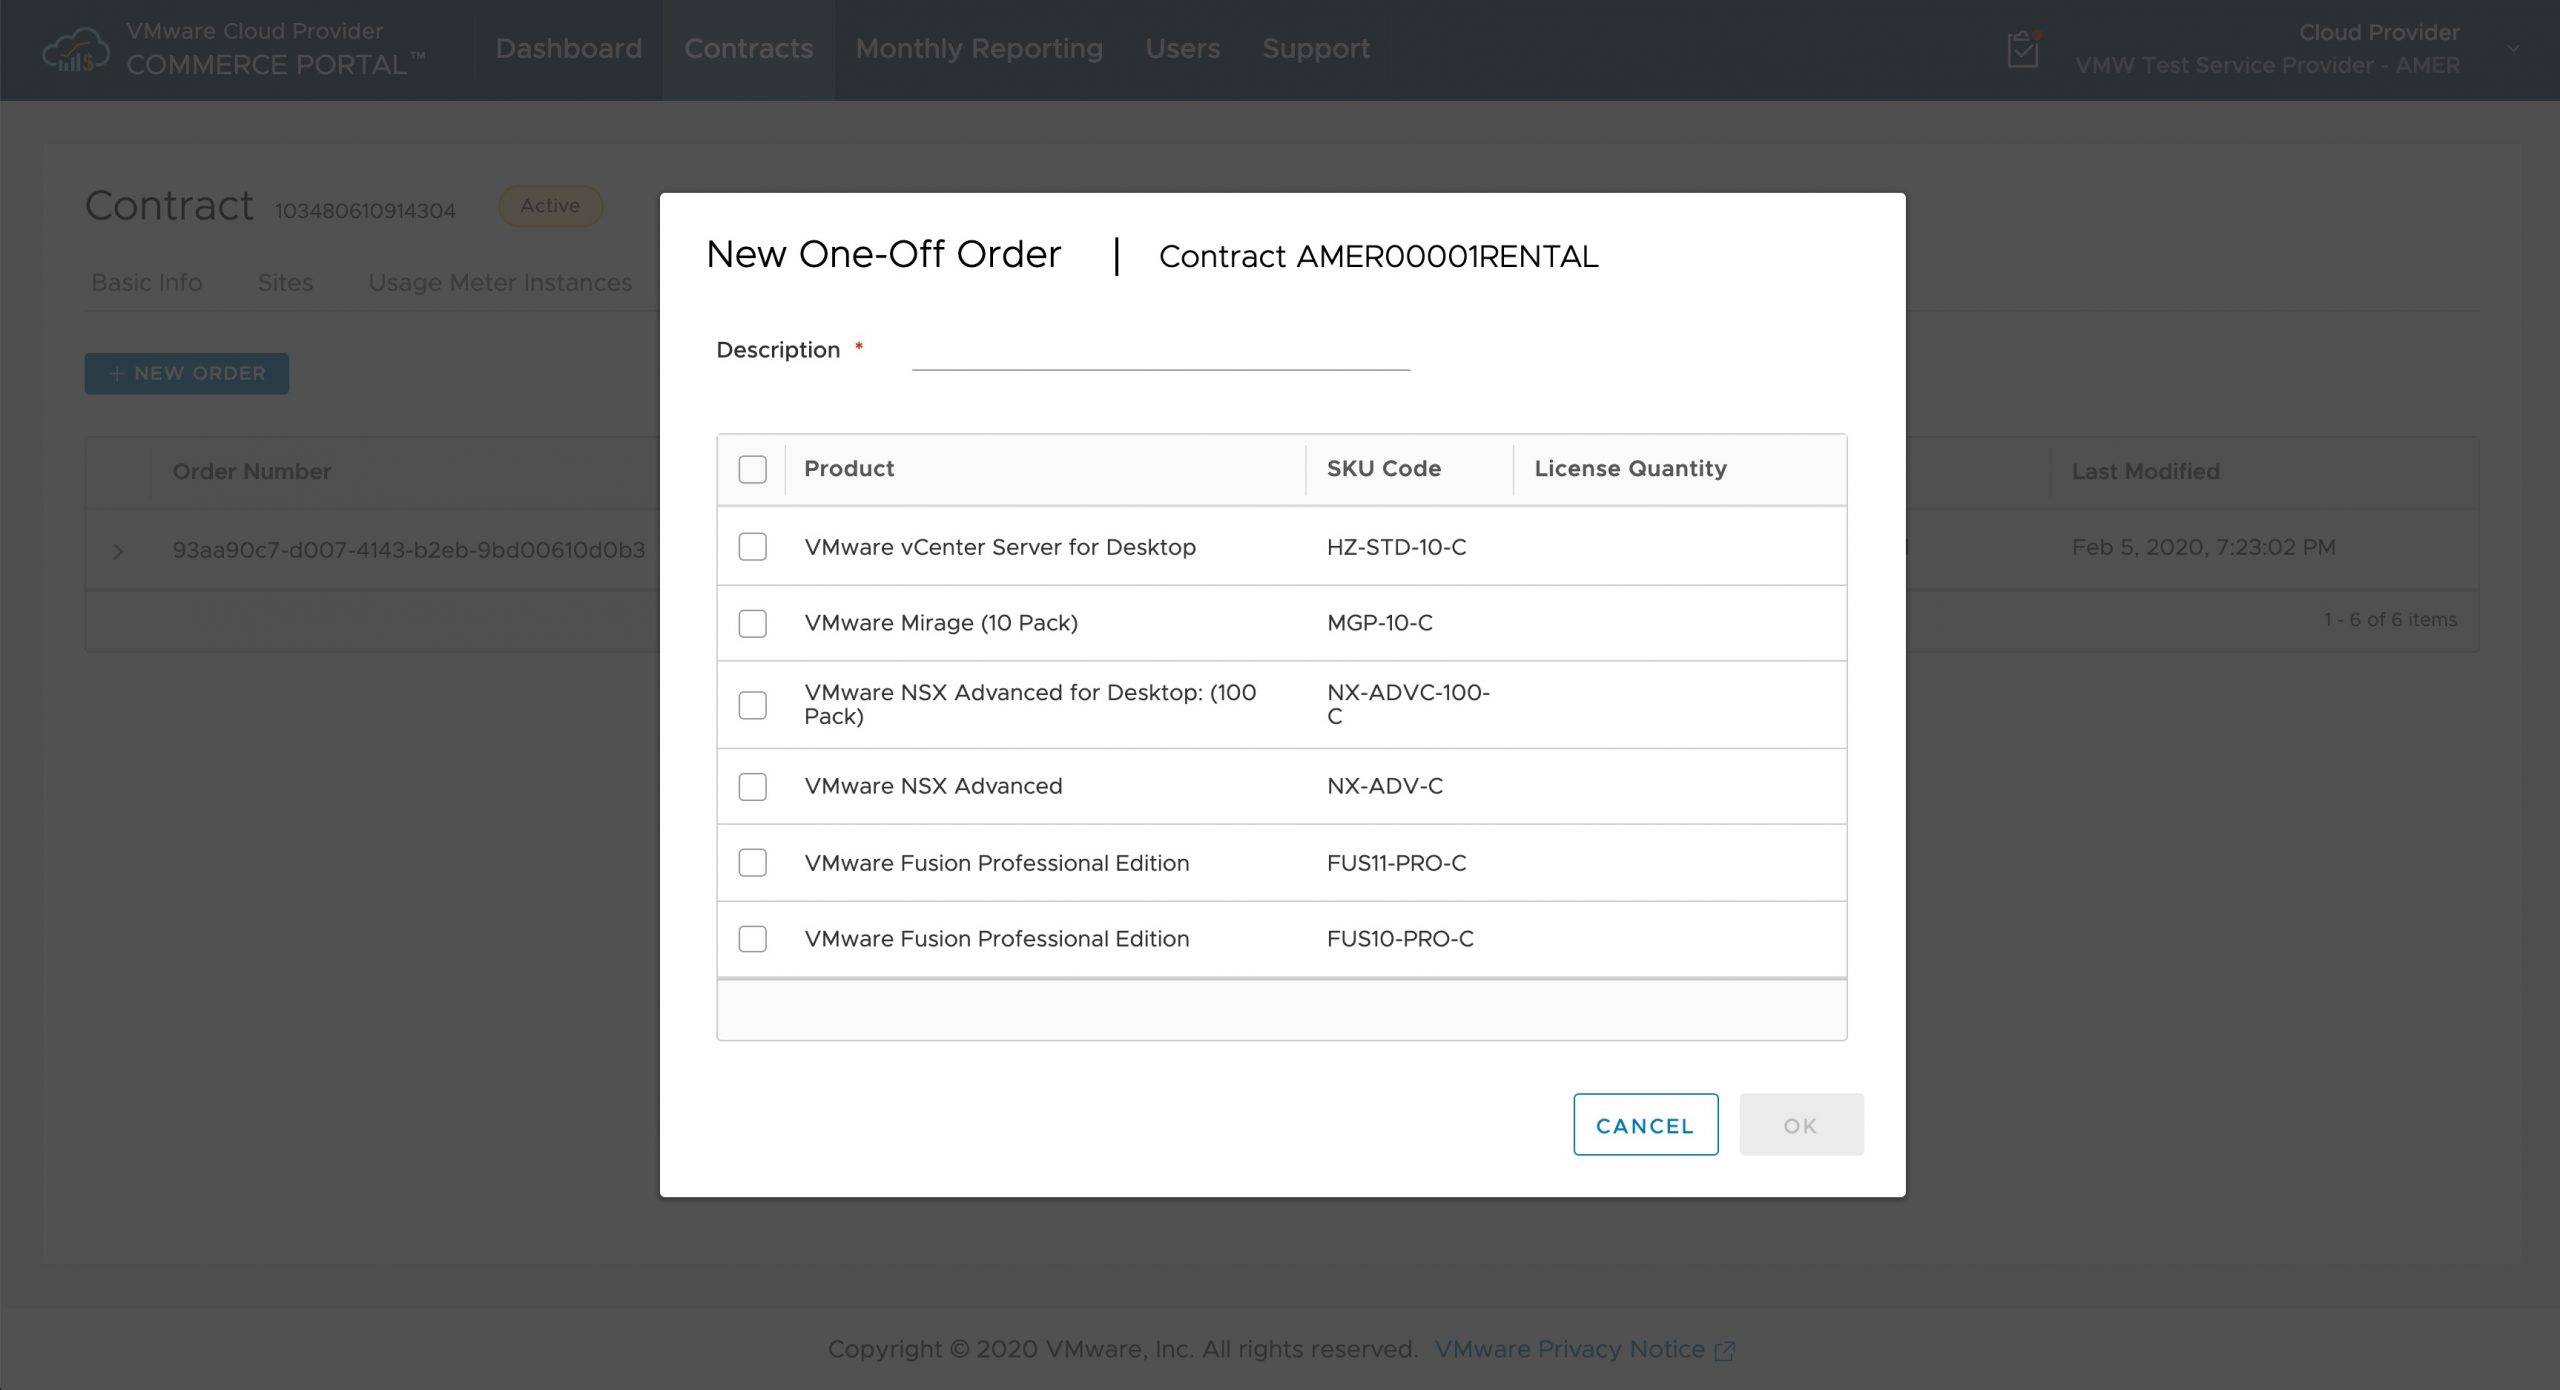Select the VMware Mirage (10 Pack) checkbox
This screenshot has height=1390, width=2560.
pyautogui.click(x=752, y=623)
